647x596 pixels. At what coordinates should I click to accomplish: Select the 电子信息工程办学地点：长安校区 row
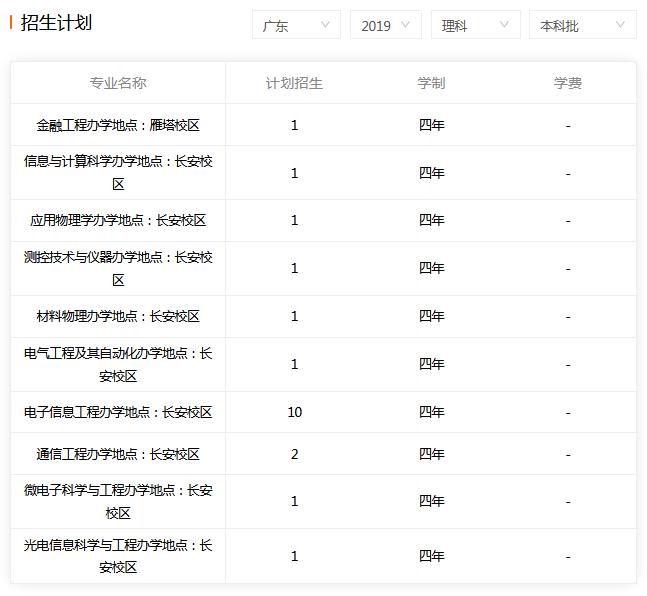click(x=324, y=412)
